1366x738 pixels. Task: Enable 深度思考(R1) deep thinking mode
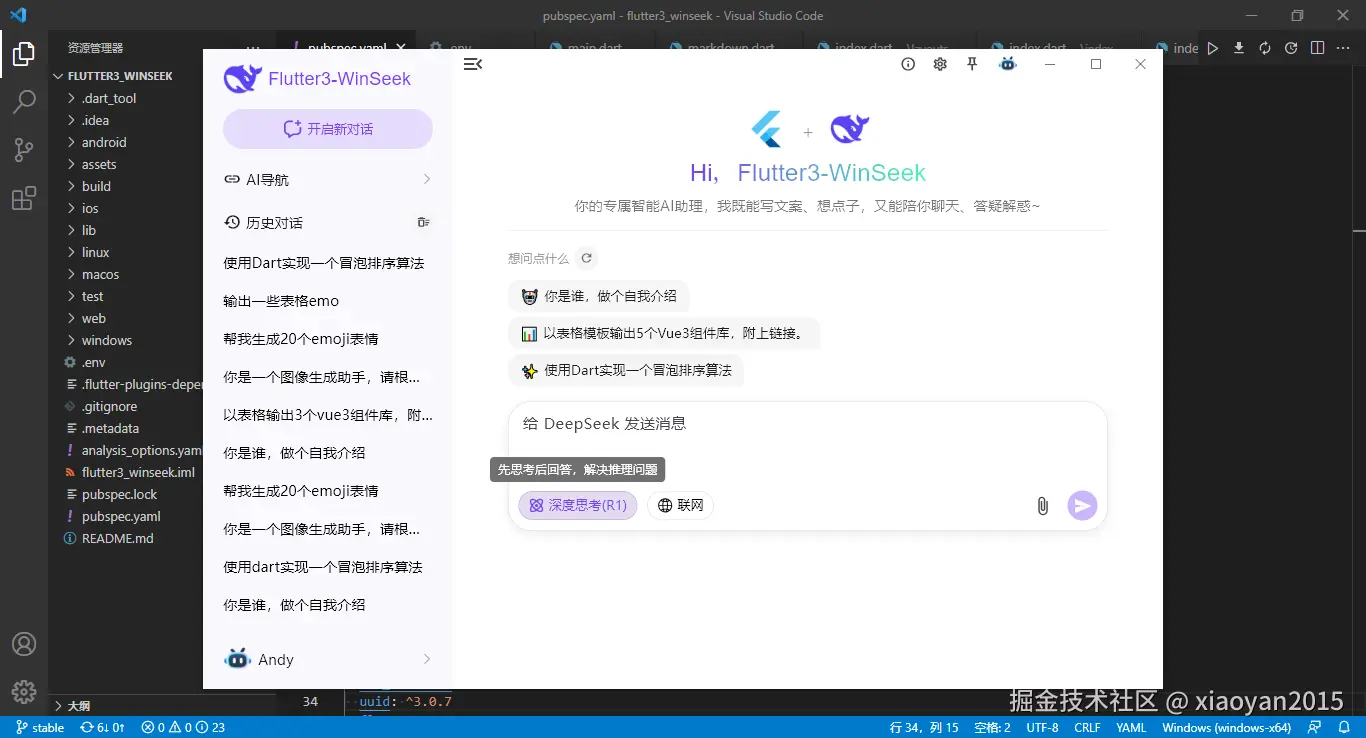577,505
